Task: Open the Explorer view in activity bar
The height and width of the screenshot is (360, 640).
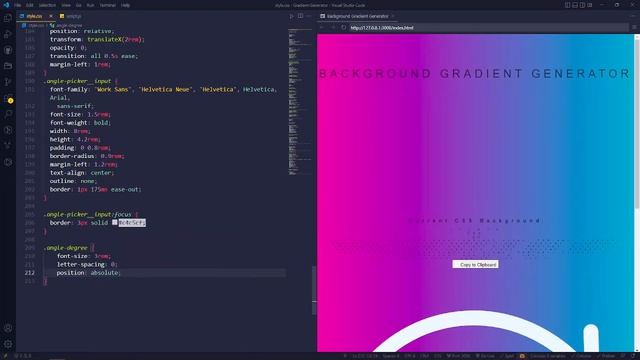Action: 8,18
